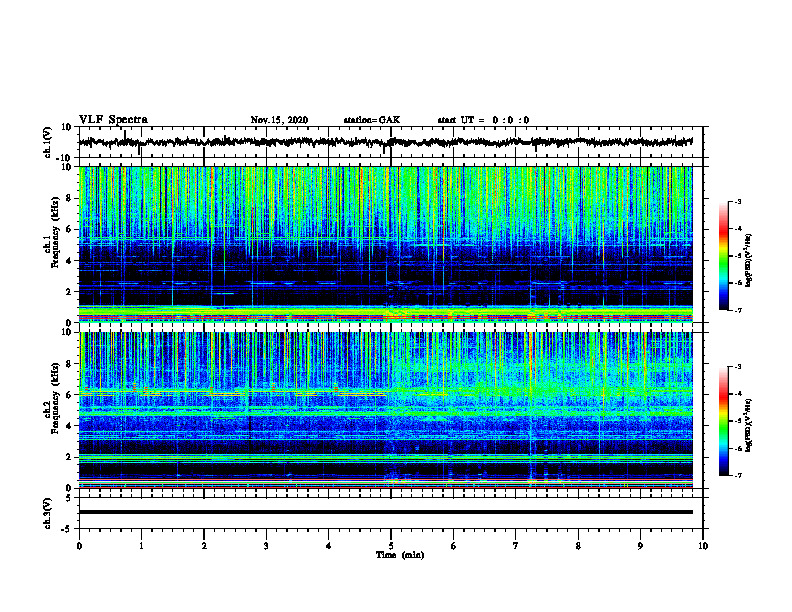
Task: Click the "station=GAK" header label
Action: tap(372, 120)
